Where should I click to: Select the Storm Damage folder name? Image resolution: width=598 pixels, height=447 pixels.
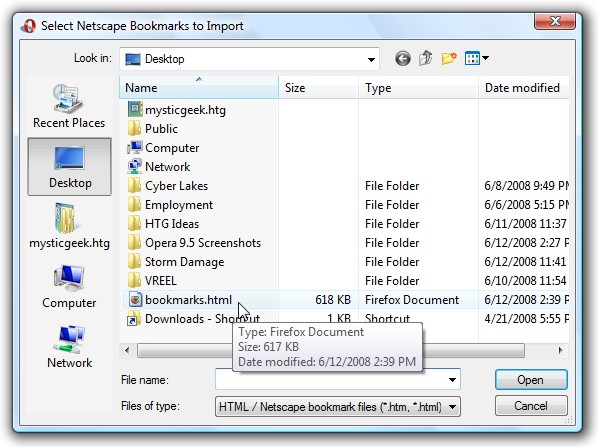click(185, 262)
